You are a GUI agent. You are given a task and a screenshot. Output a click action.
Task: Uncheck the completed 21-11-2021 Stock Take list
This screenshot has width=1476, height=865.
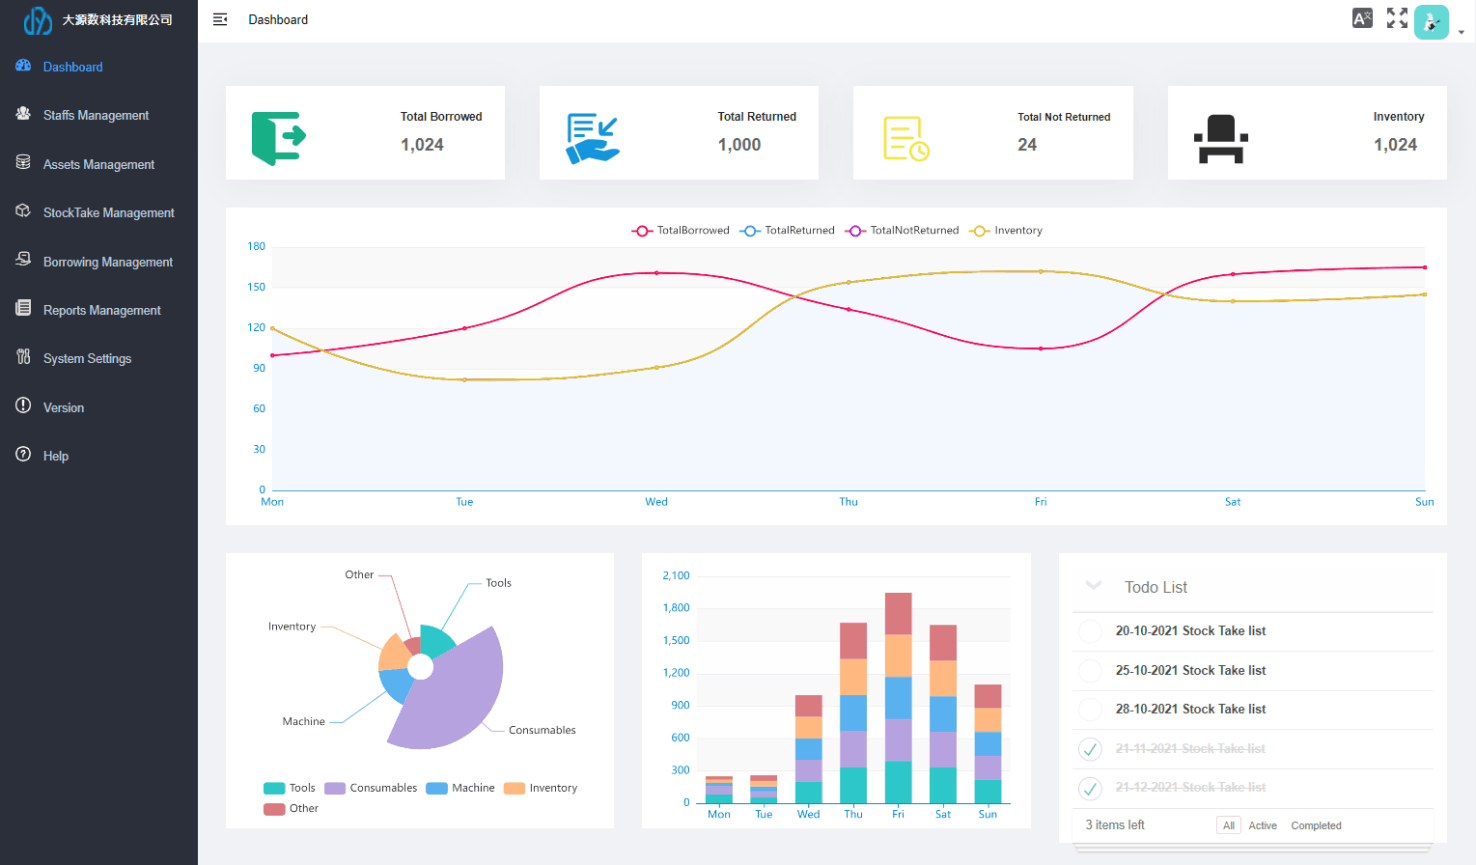click(1091, 748)
